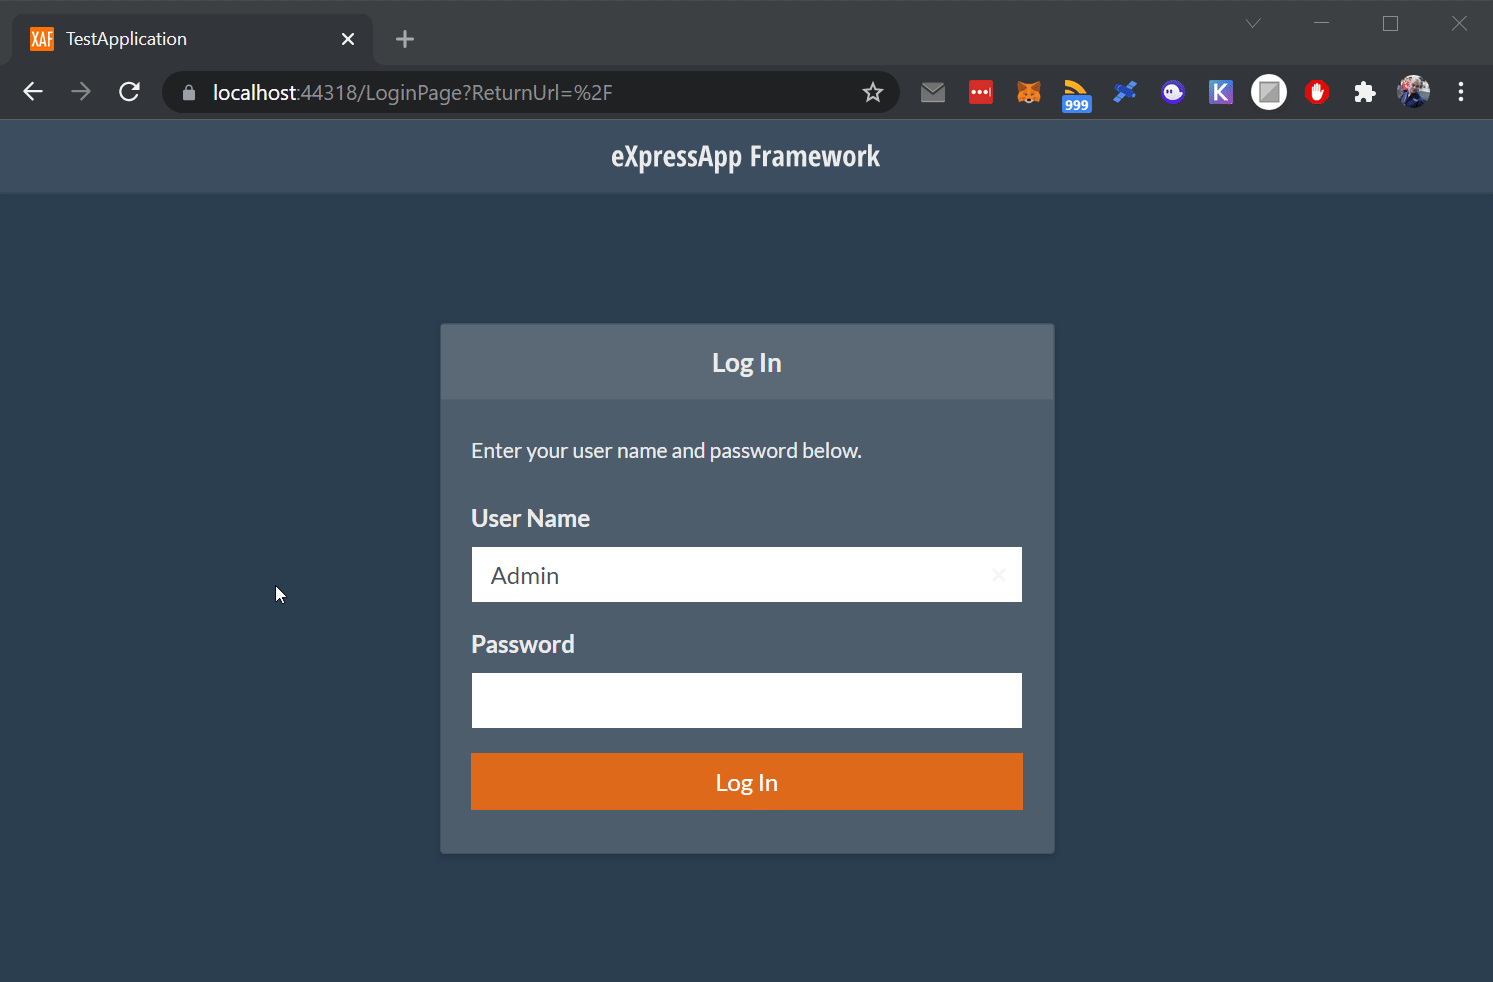Reload the login page
This screenshot has width=1493, height=982.
(x=129, y=92)
